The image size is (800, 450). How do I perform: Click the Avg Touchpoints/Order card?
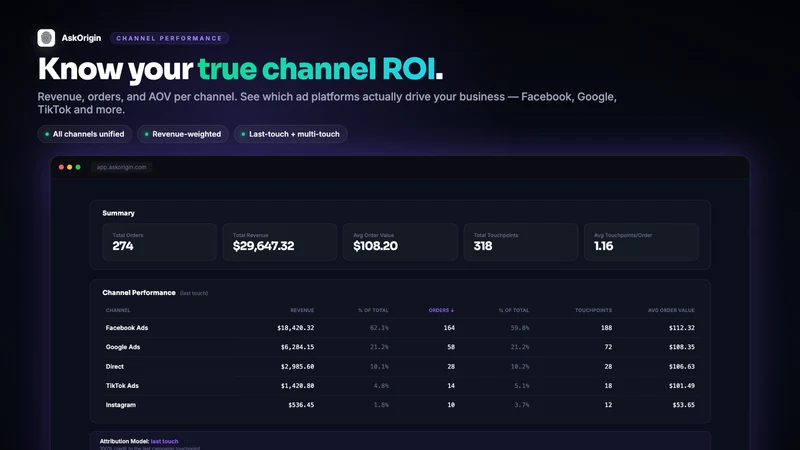[641, 242]
